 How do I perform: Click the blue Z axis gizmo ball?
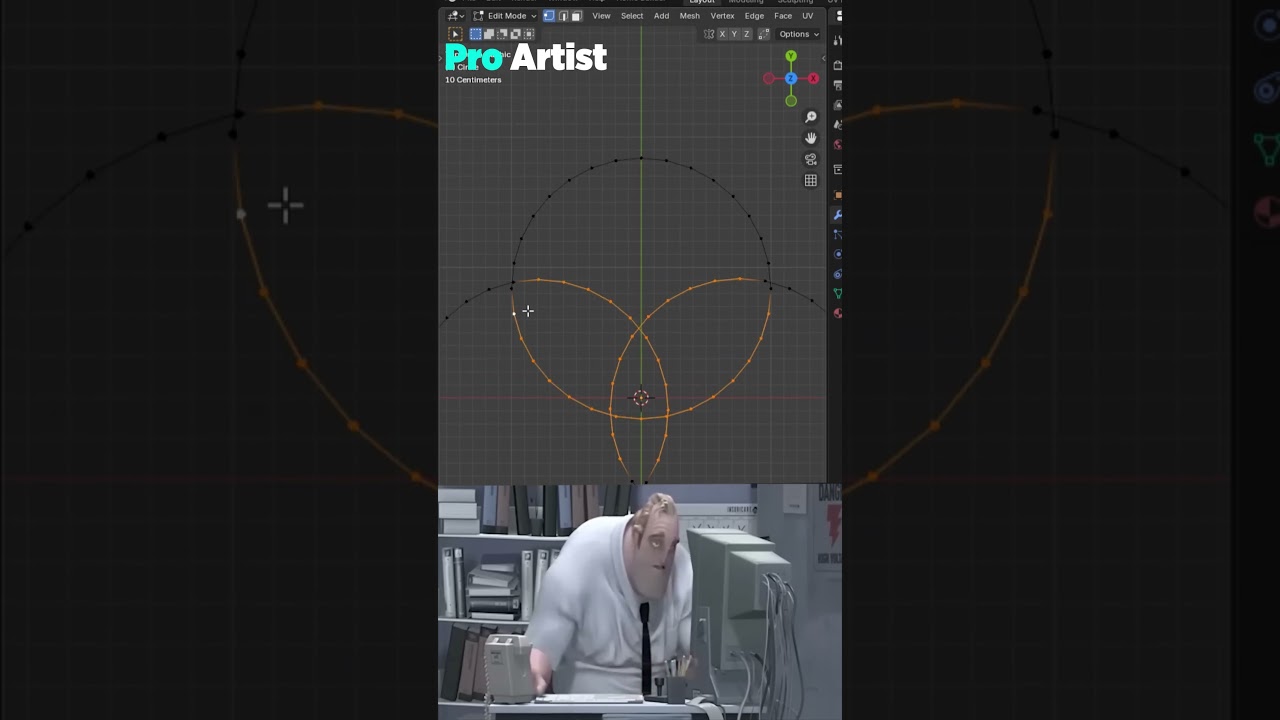[x=790, y=78]
